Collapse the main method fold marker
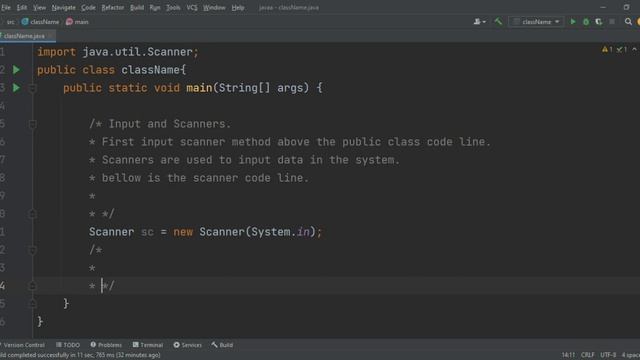The width and height of the screenshot is (640, 360). 33,88
